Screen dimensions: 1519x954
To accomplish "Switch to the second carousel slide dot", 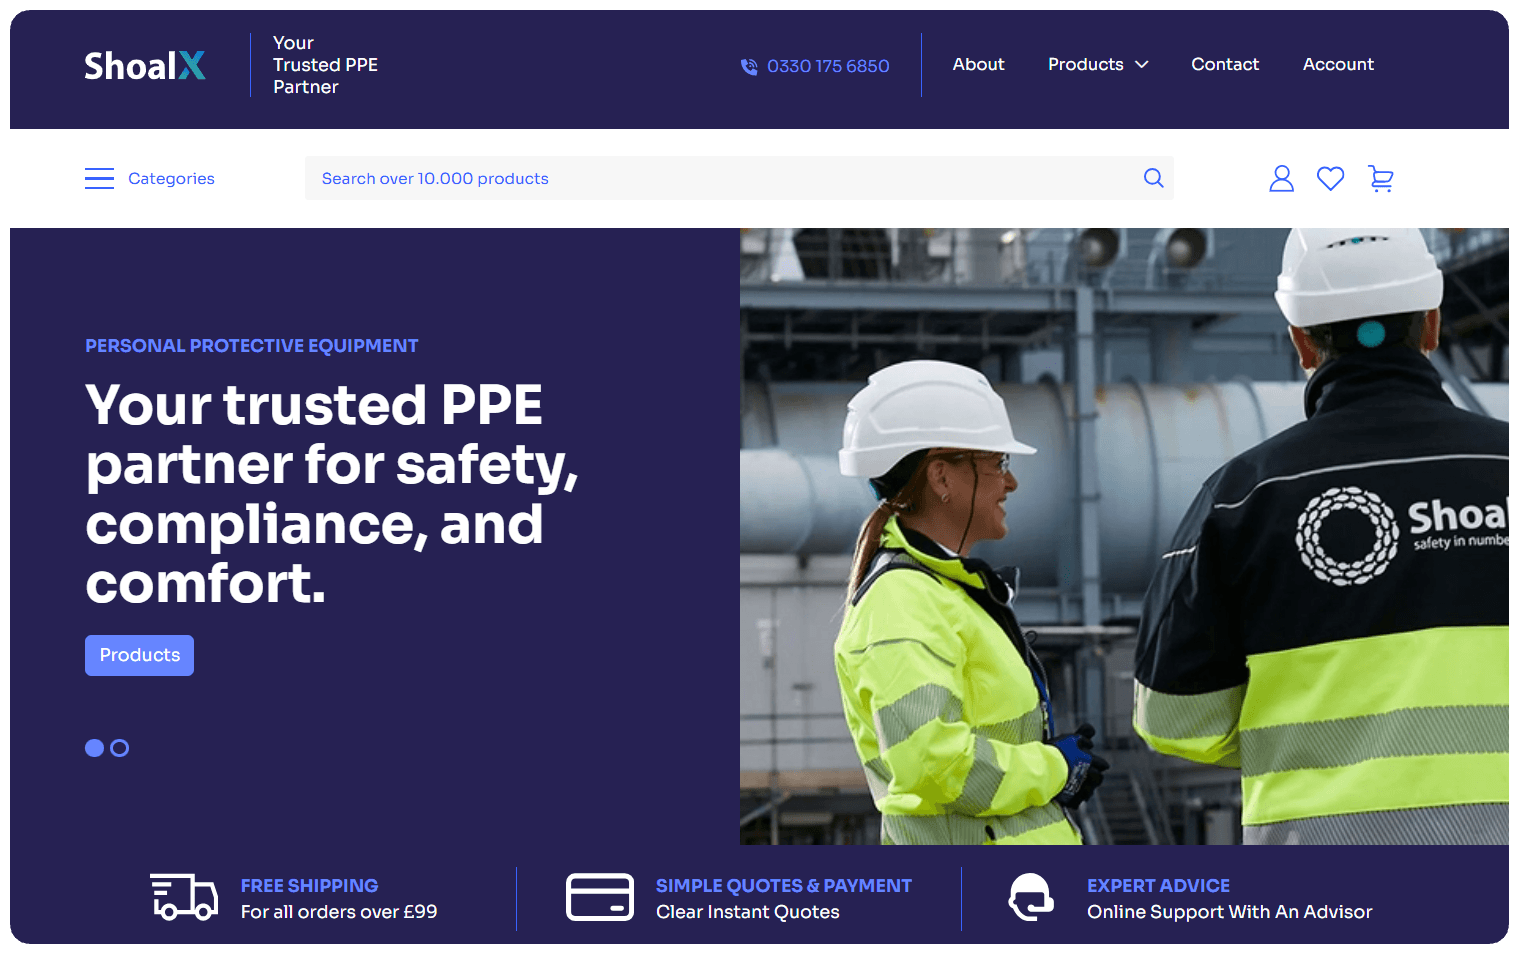I will [x=120, y=748].
